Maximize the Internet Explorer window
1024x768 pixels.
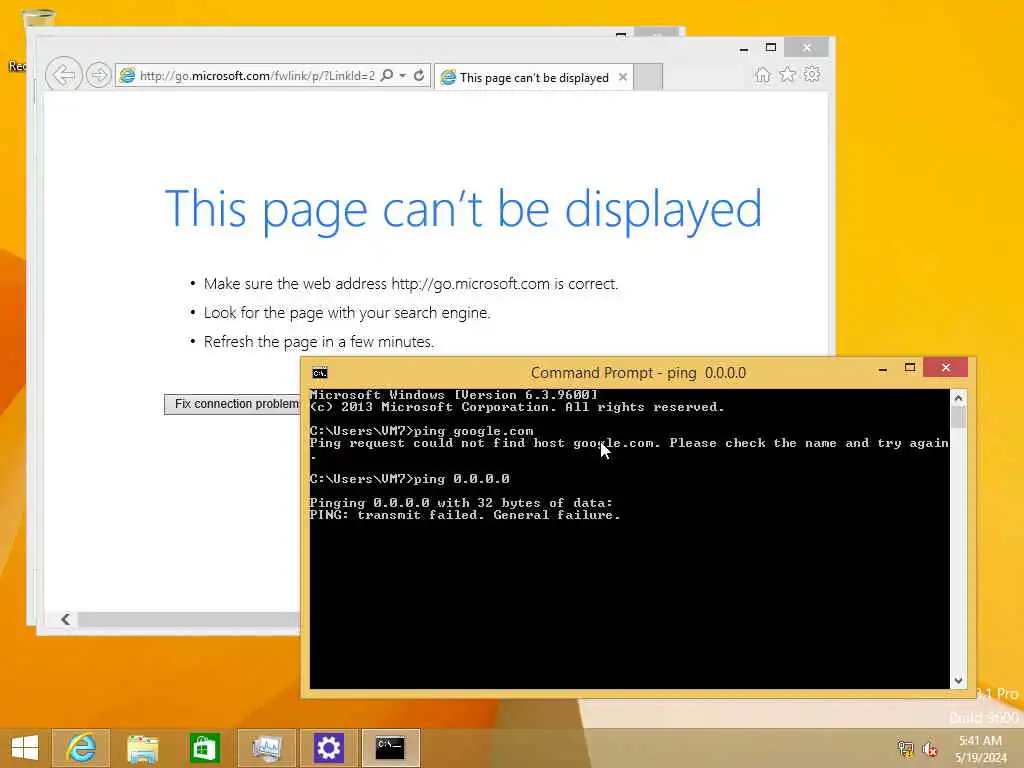pyautogui.click(x=771, y=48)
